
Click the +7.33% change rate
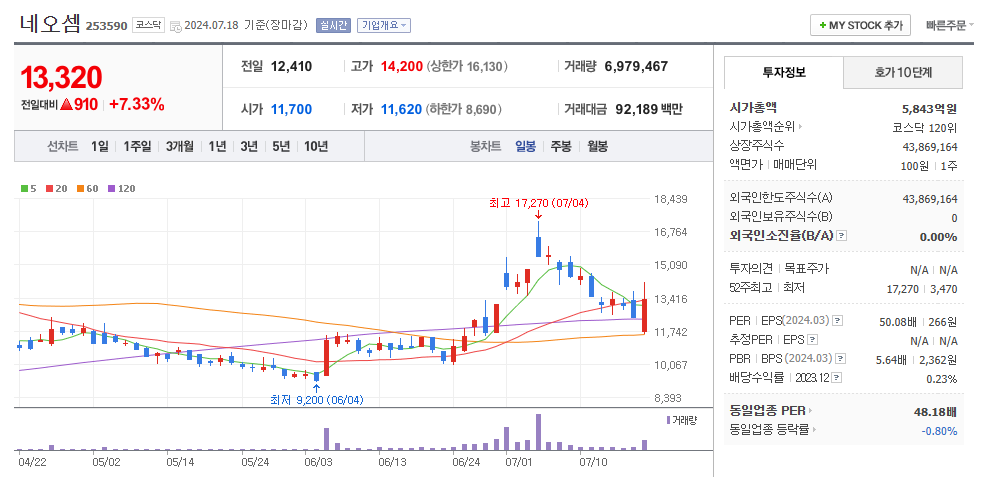(137, 105)
